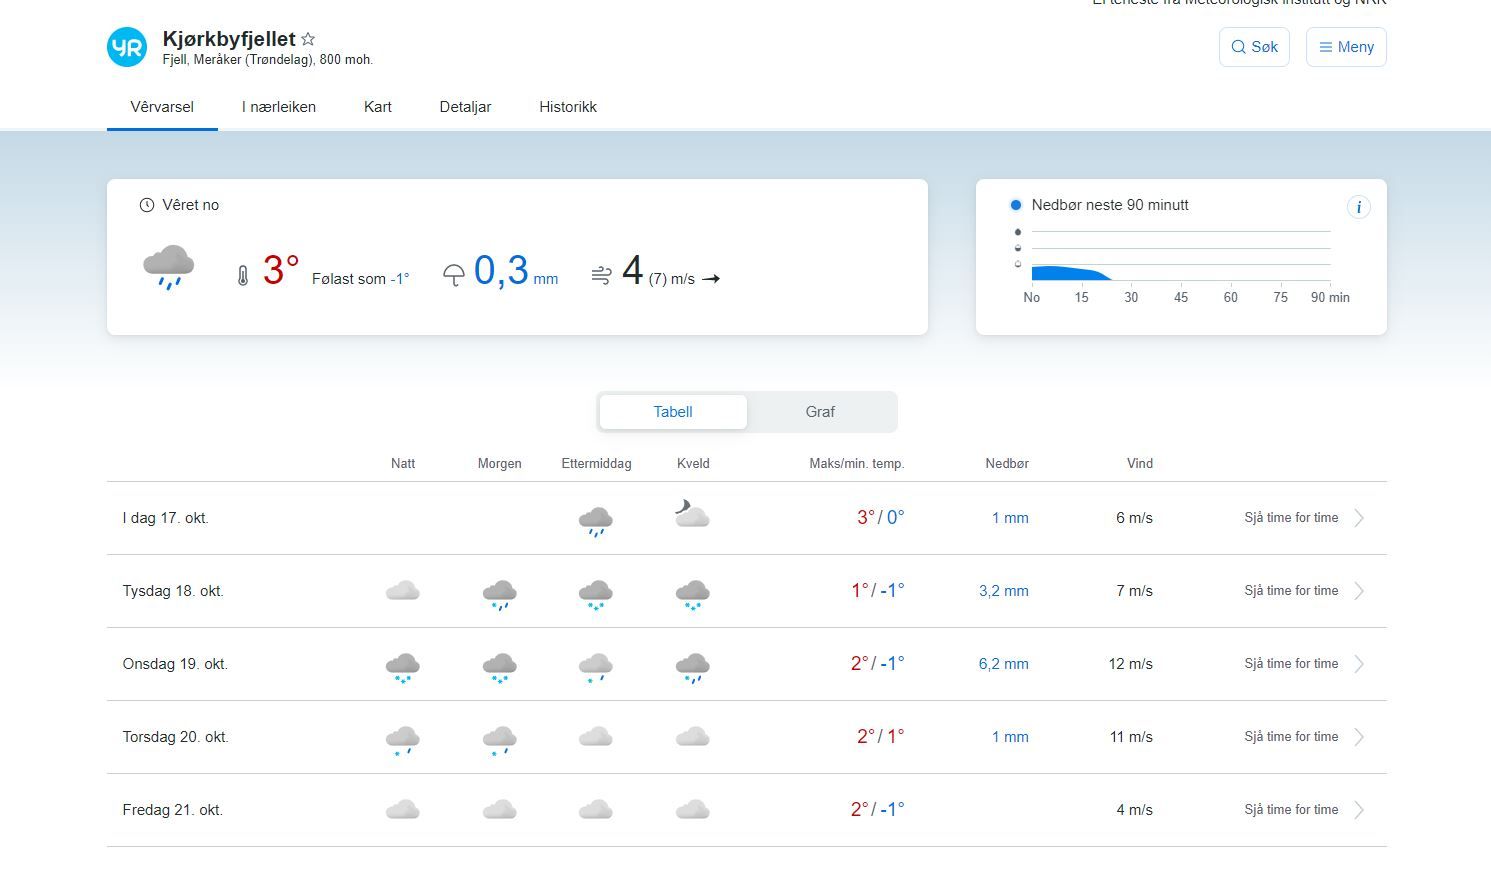Image resolution: width=1491 pixels, height=872 pixels.
Task: Click the 90-minute precipitation graph
Action: click(x=1180, y=255)
